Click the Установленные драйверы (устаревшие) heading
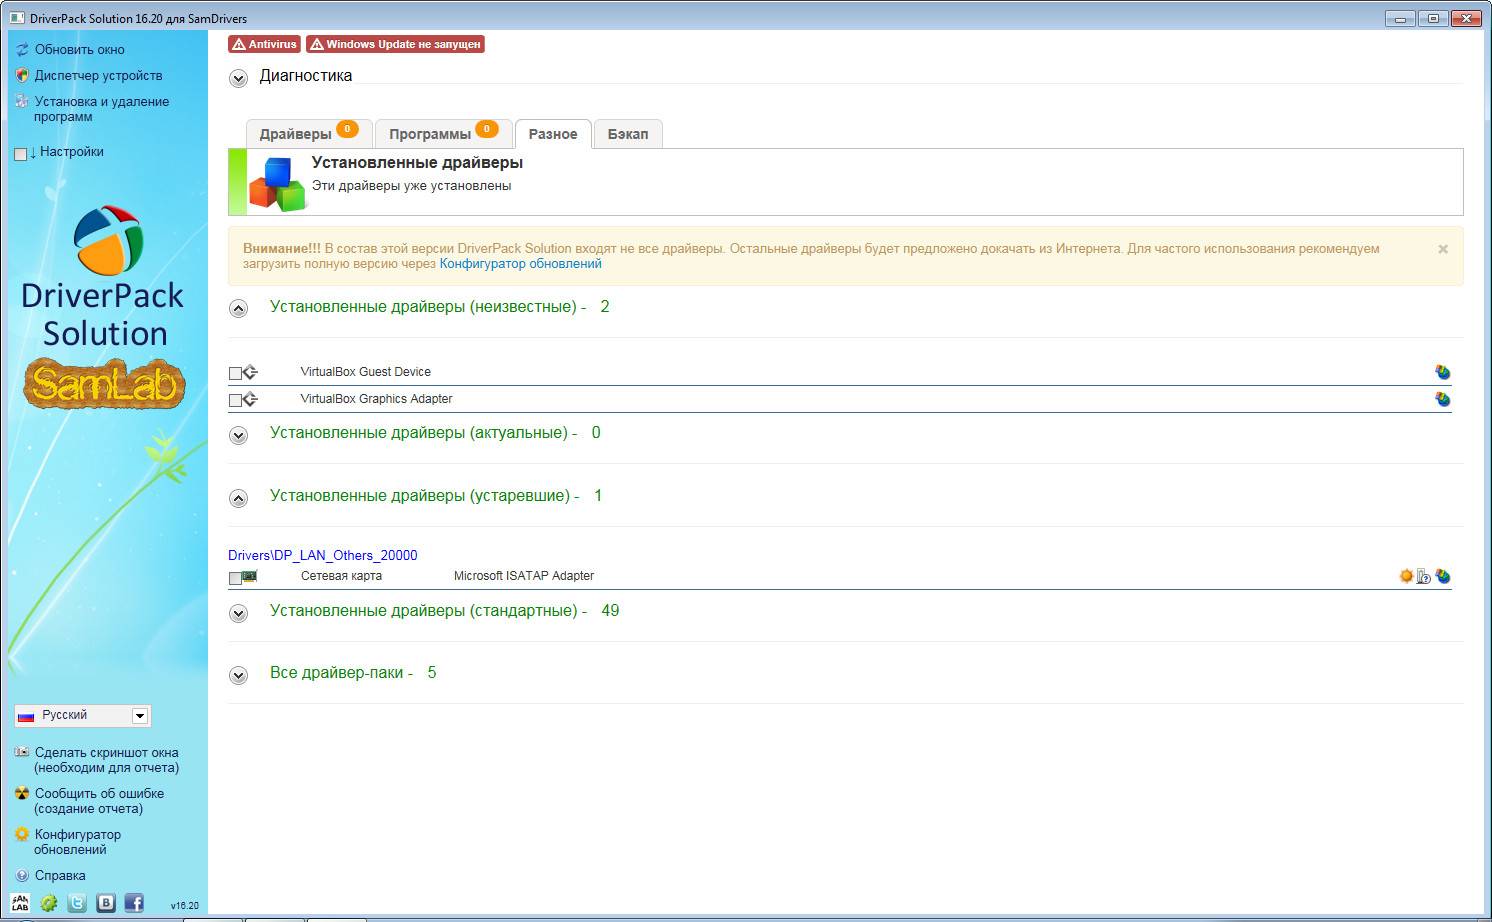Viewport: 1492px width, 922px height. click(x=436, y=496)
